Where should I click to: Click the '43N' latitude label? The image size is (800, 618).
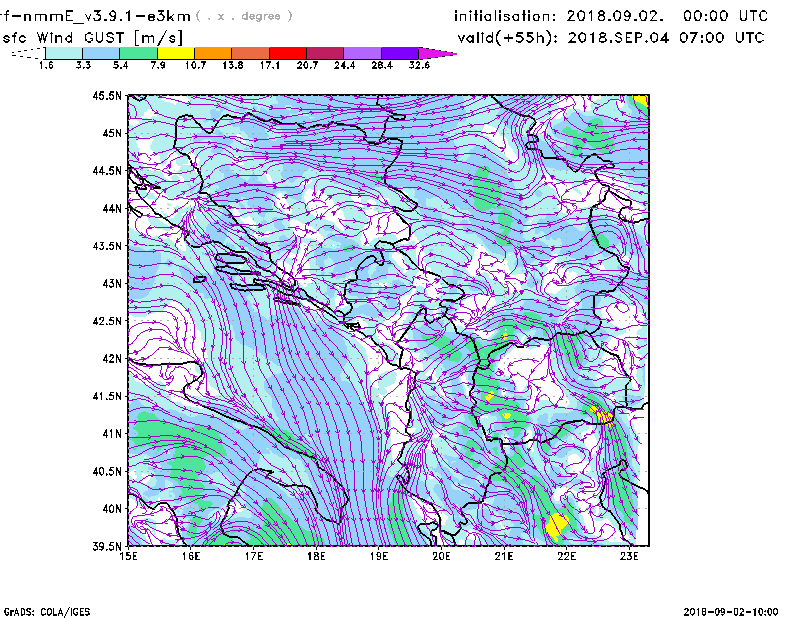[112, 283]
